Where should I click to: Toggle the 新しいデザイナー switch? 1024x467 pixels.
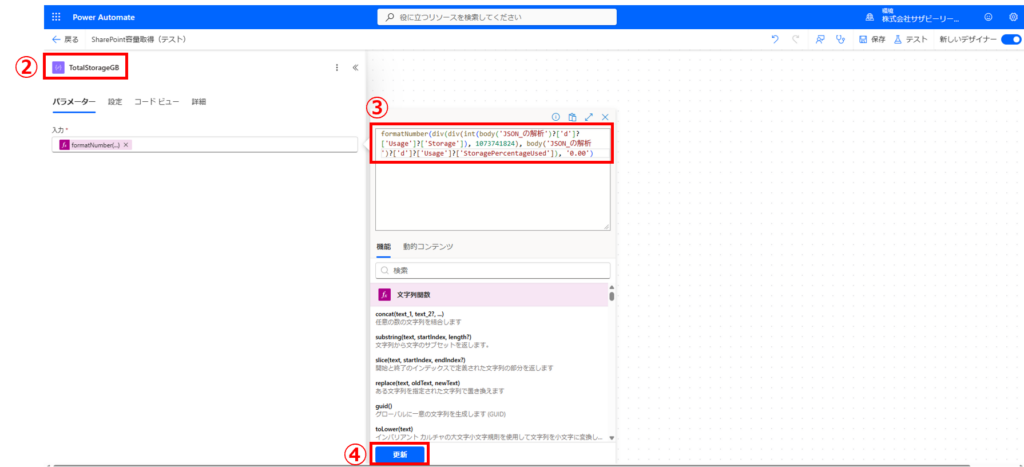[1010, 39]
